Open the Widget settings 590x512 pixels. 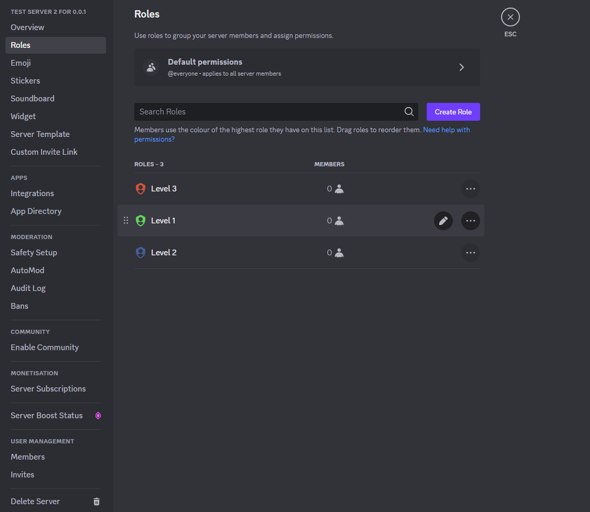click(56, 116)
